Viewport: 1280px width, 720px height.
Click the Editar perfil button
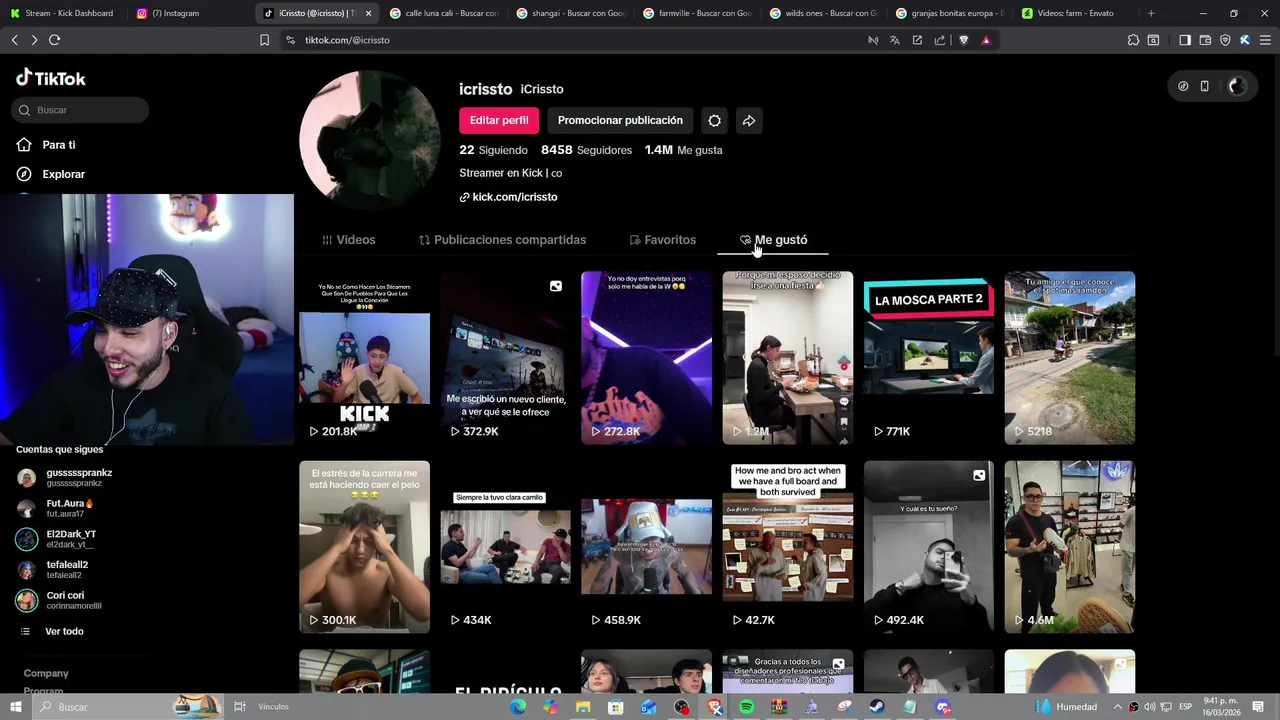click(499, 120)
